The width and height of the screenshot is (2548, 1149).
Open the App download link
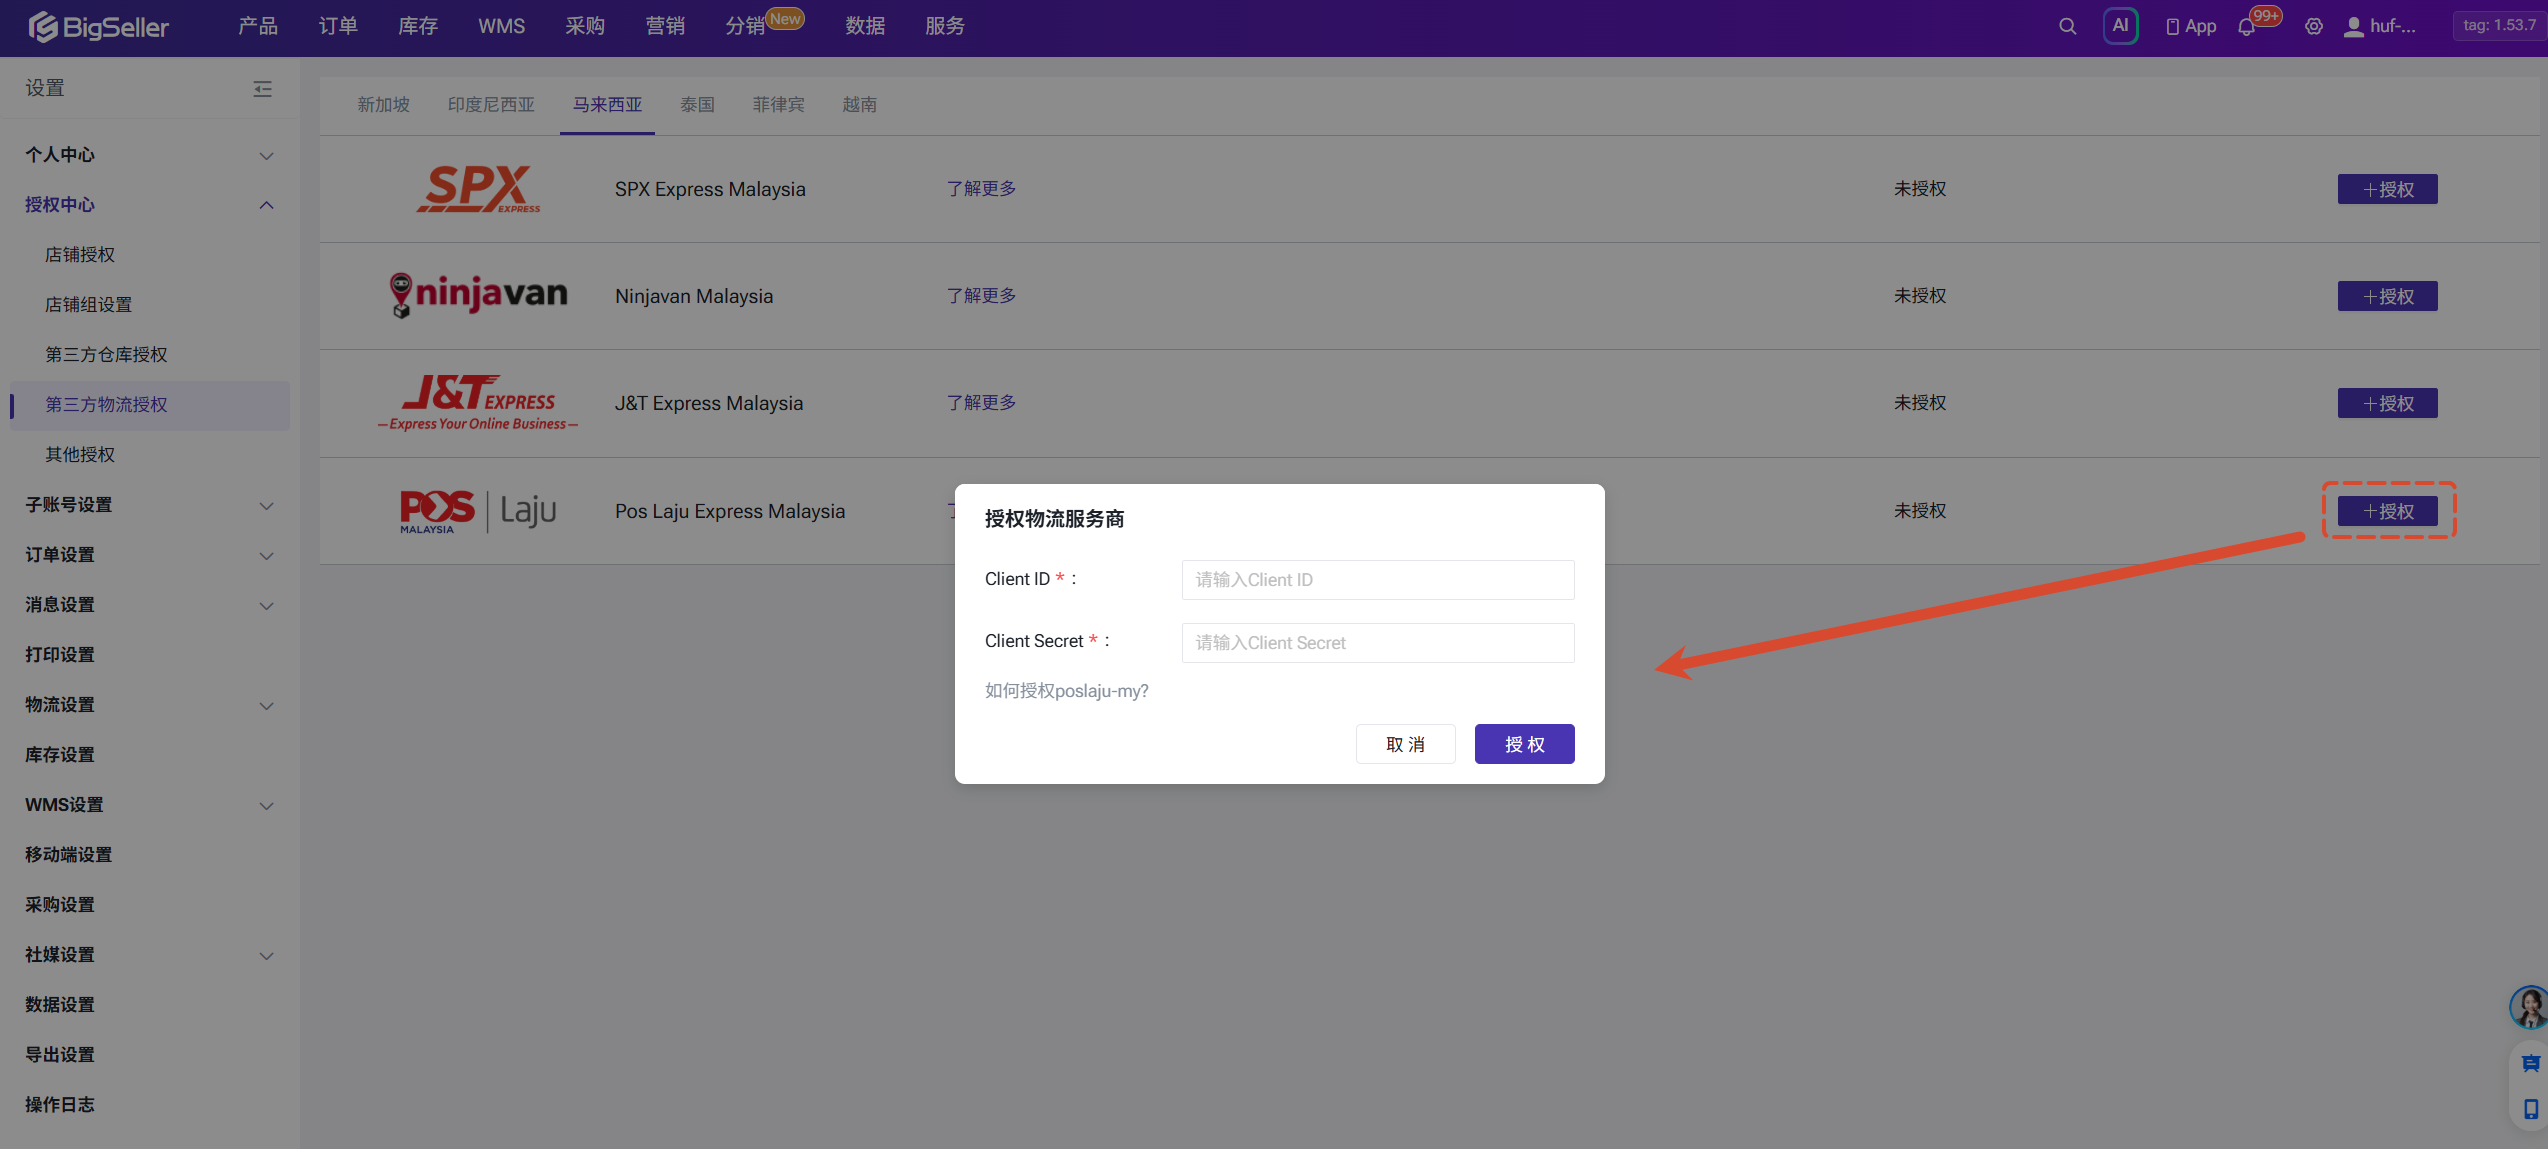(2191, 26)
